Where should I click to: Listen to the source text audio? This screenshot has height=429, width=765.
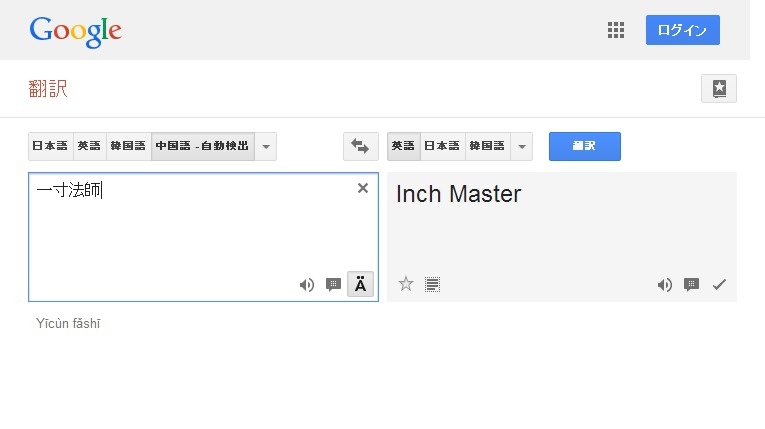pyautogui.click(x=307, y=284)
